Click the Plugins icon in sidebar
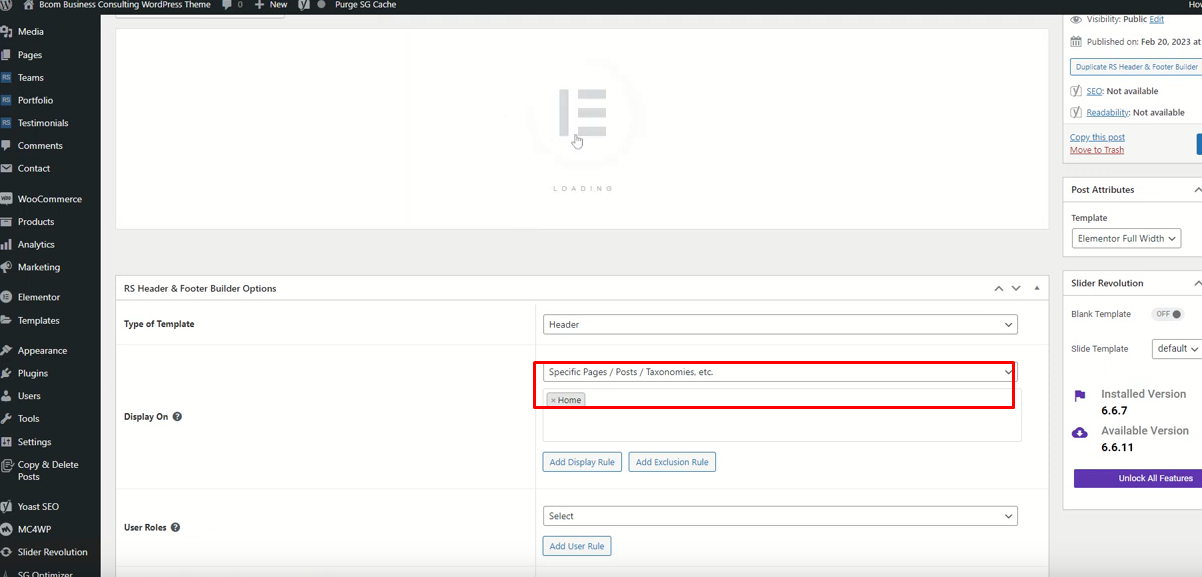Image resolution: width=1202 pixels, height=577 pixels. pyautogui.click(x=7, y=373)
